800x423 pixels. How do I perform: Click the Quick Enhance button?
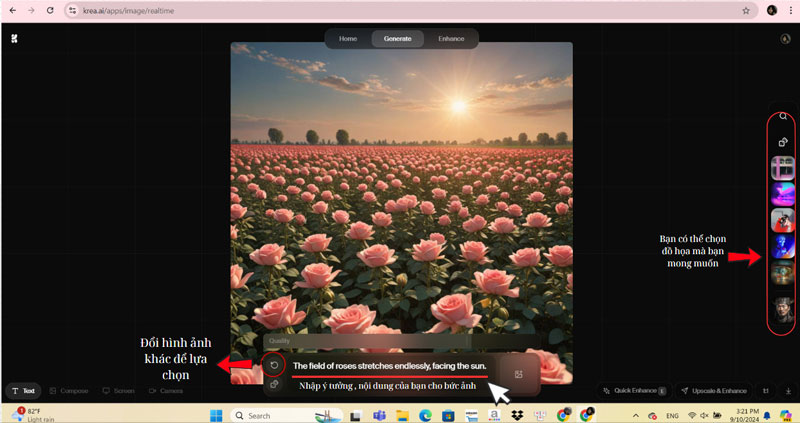[x=632, y=391]
